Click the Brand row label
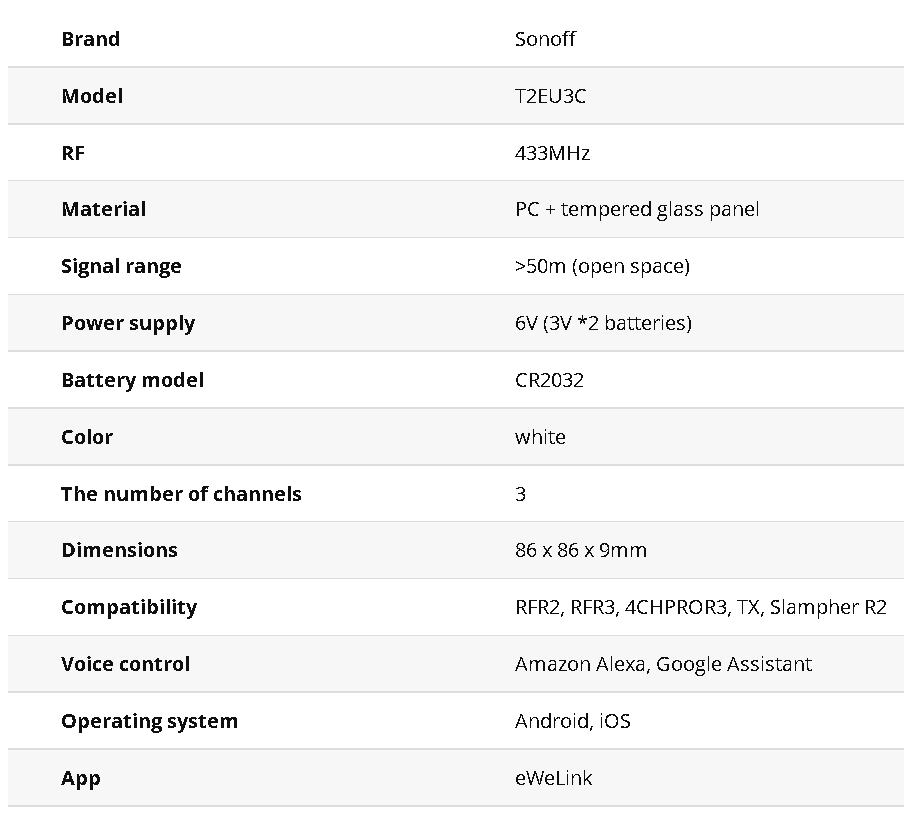 (x=91, y=39)
